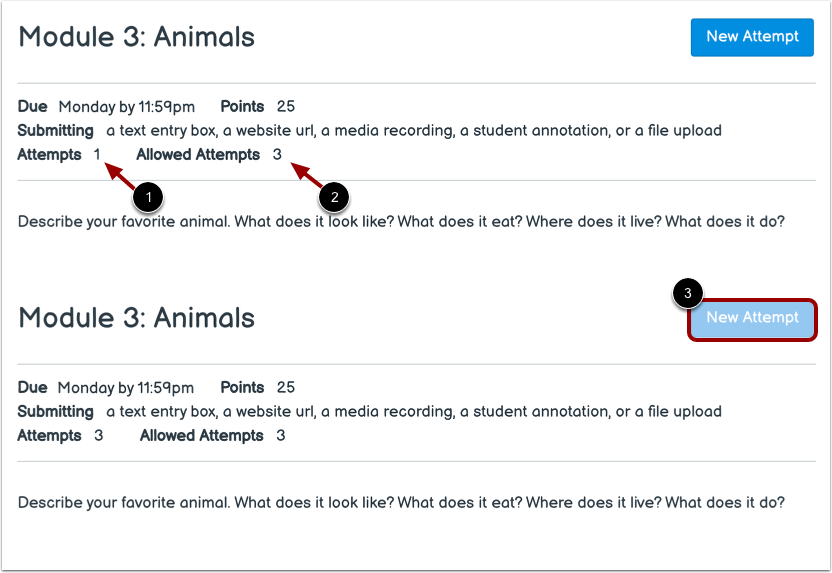This screenshot has width=832, height=573.
Task: Click the Points 25 value in the first assignment
Action: 286,106
